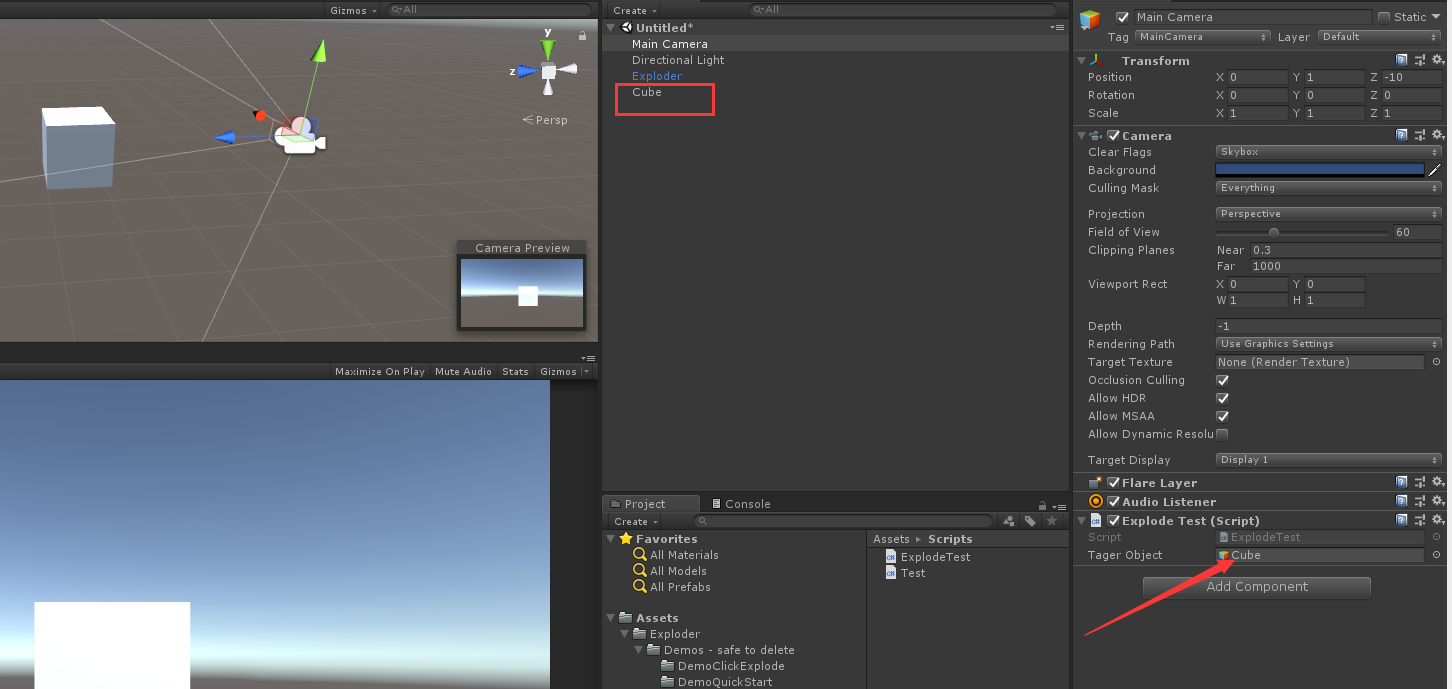
Task: Open the Layer dropdown showing Default
Action: (1378, 36)
